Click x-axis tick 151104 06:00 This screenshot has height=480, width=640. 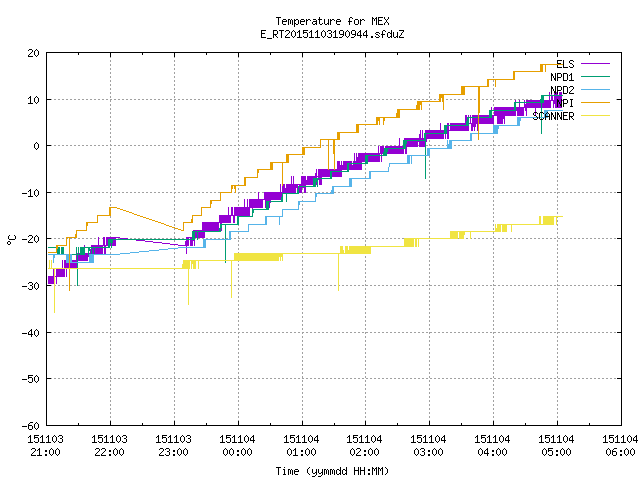pyautogui.click(x=620, y=446)
